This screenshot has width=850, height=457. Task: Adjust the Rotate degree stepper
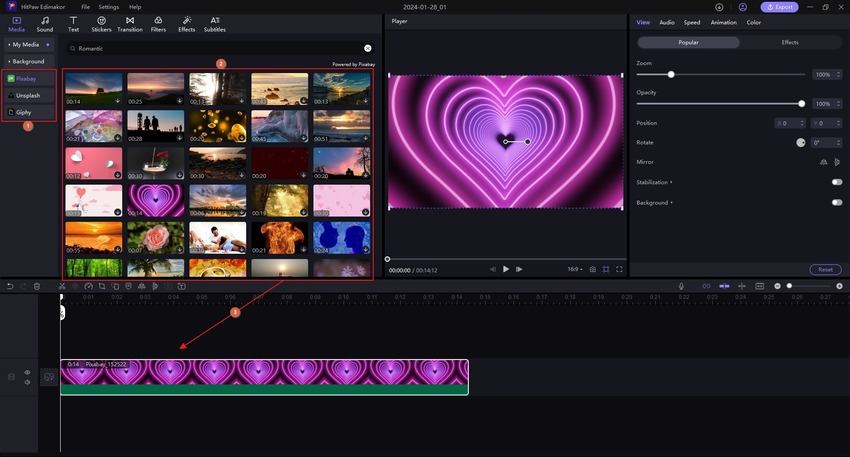[839, 143]
